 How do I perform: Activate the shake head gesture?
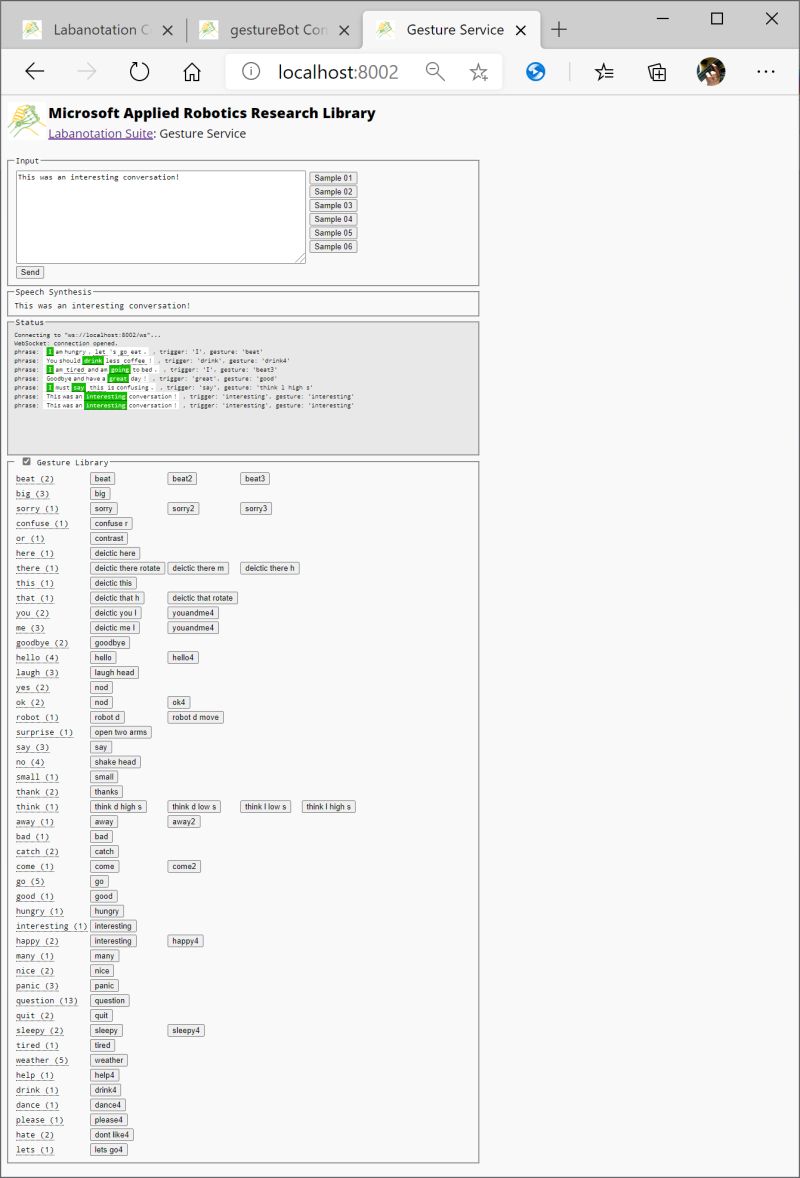coord(116,761)
